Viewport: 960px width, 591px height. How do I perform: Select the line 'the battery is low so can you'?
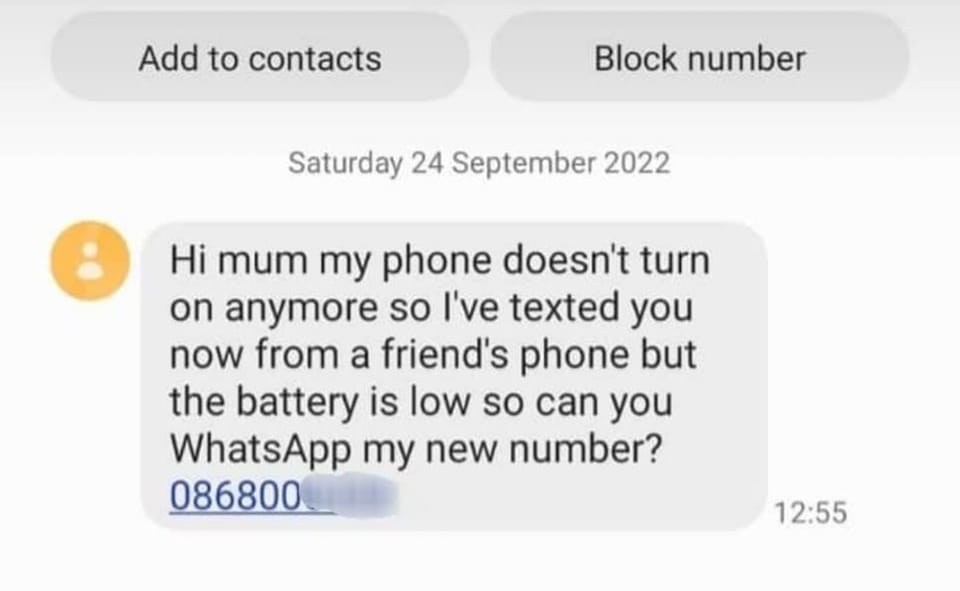coord(421,402)
